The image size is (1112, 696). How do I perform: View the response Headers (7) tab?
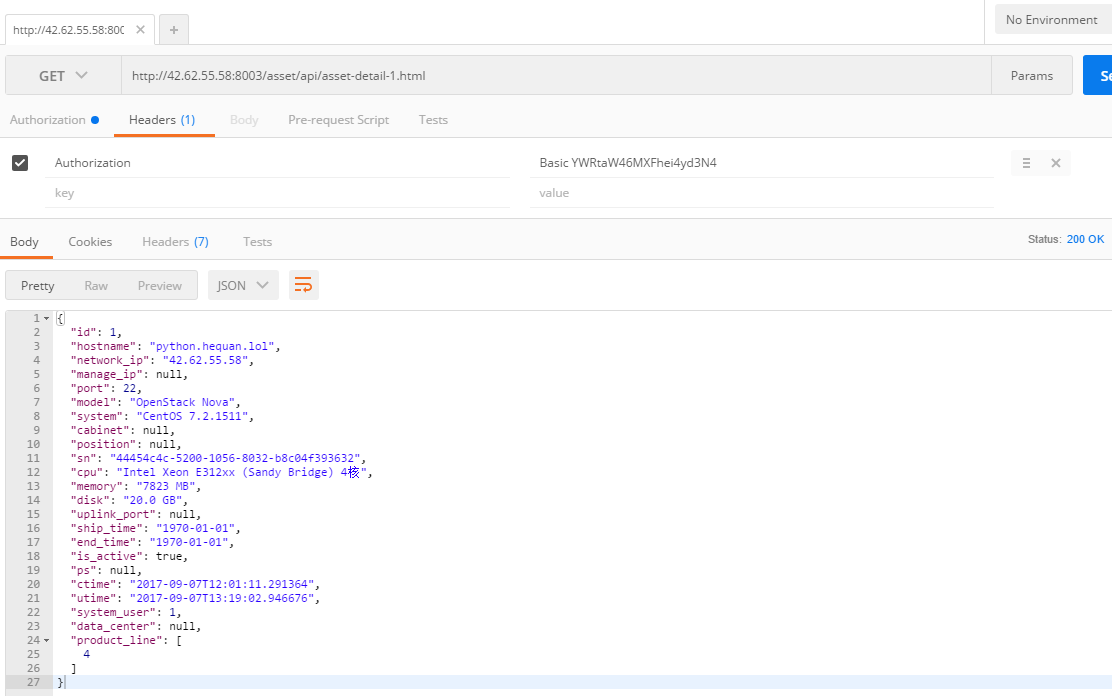pos(175,242)
